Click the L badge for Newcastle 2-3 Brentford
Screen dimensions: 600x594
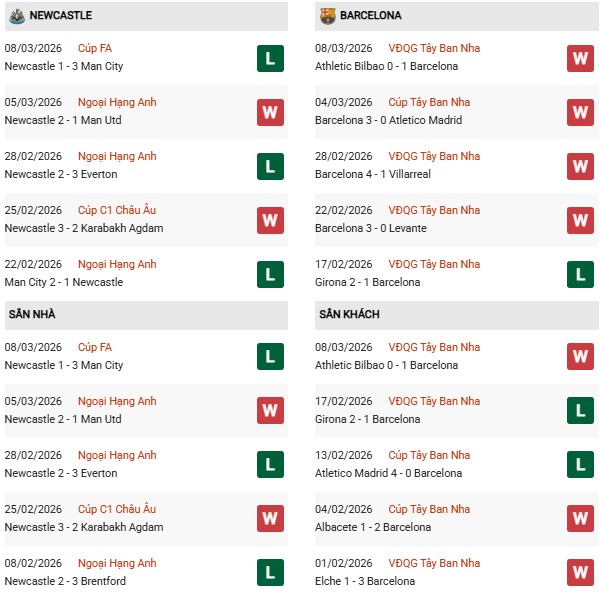pos(270,572)
